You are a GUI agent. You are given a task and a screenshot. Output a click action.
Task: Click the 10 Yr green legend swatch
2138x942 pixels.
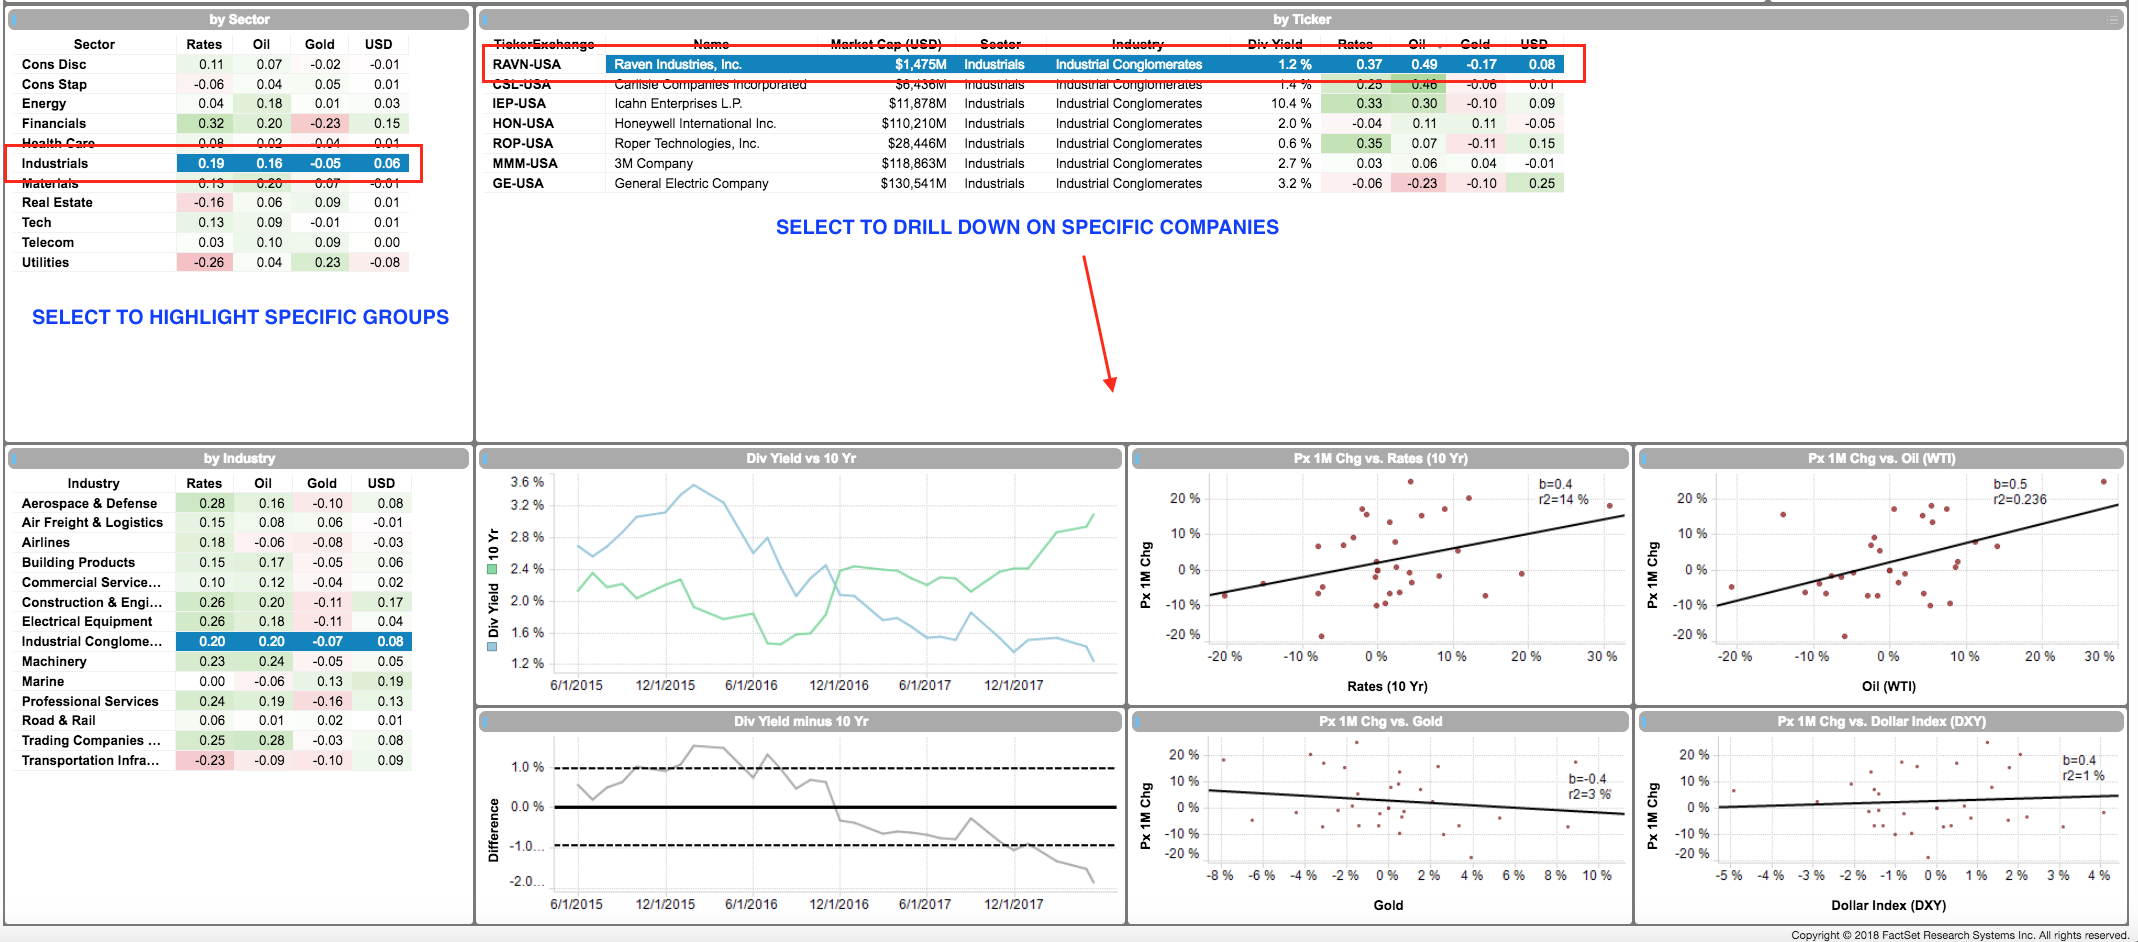[492, 569]
